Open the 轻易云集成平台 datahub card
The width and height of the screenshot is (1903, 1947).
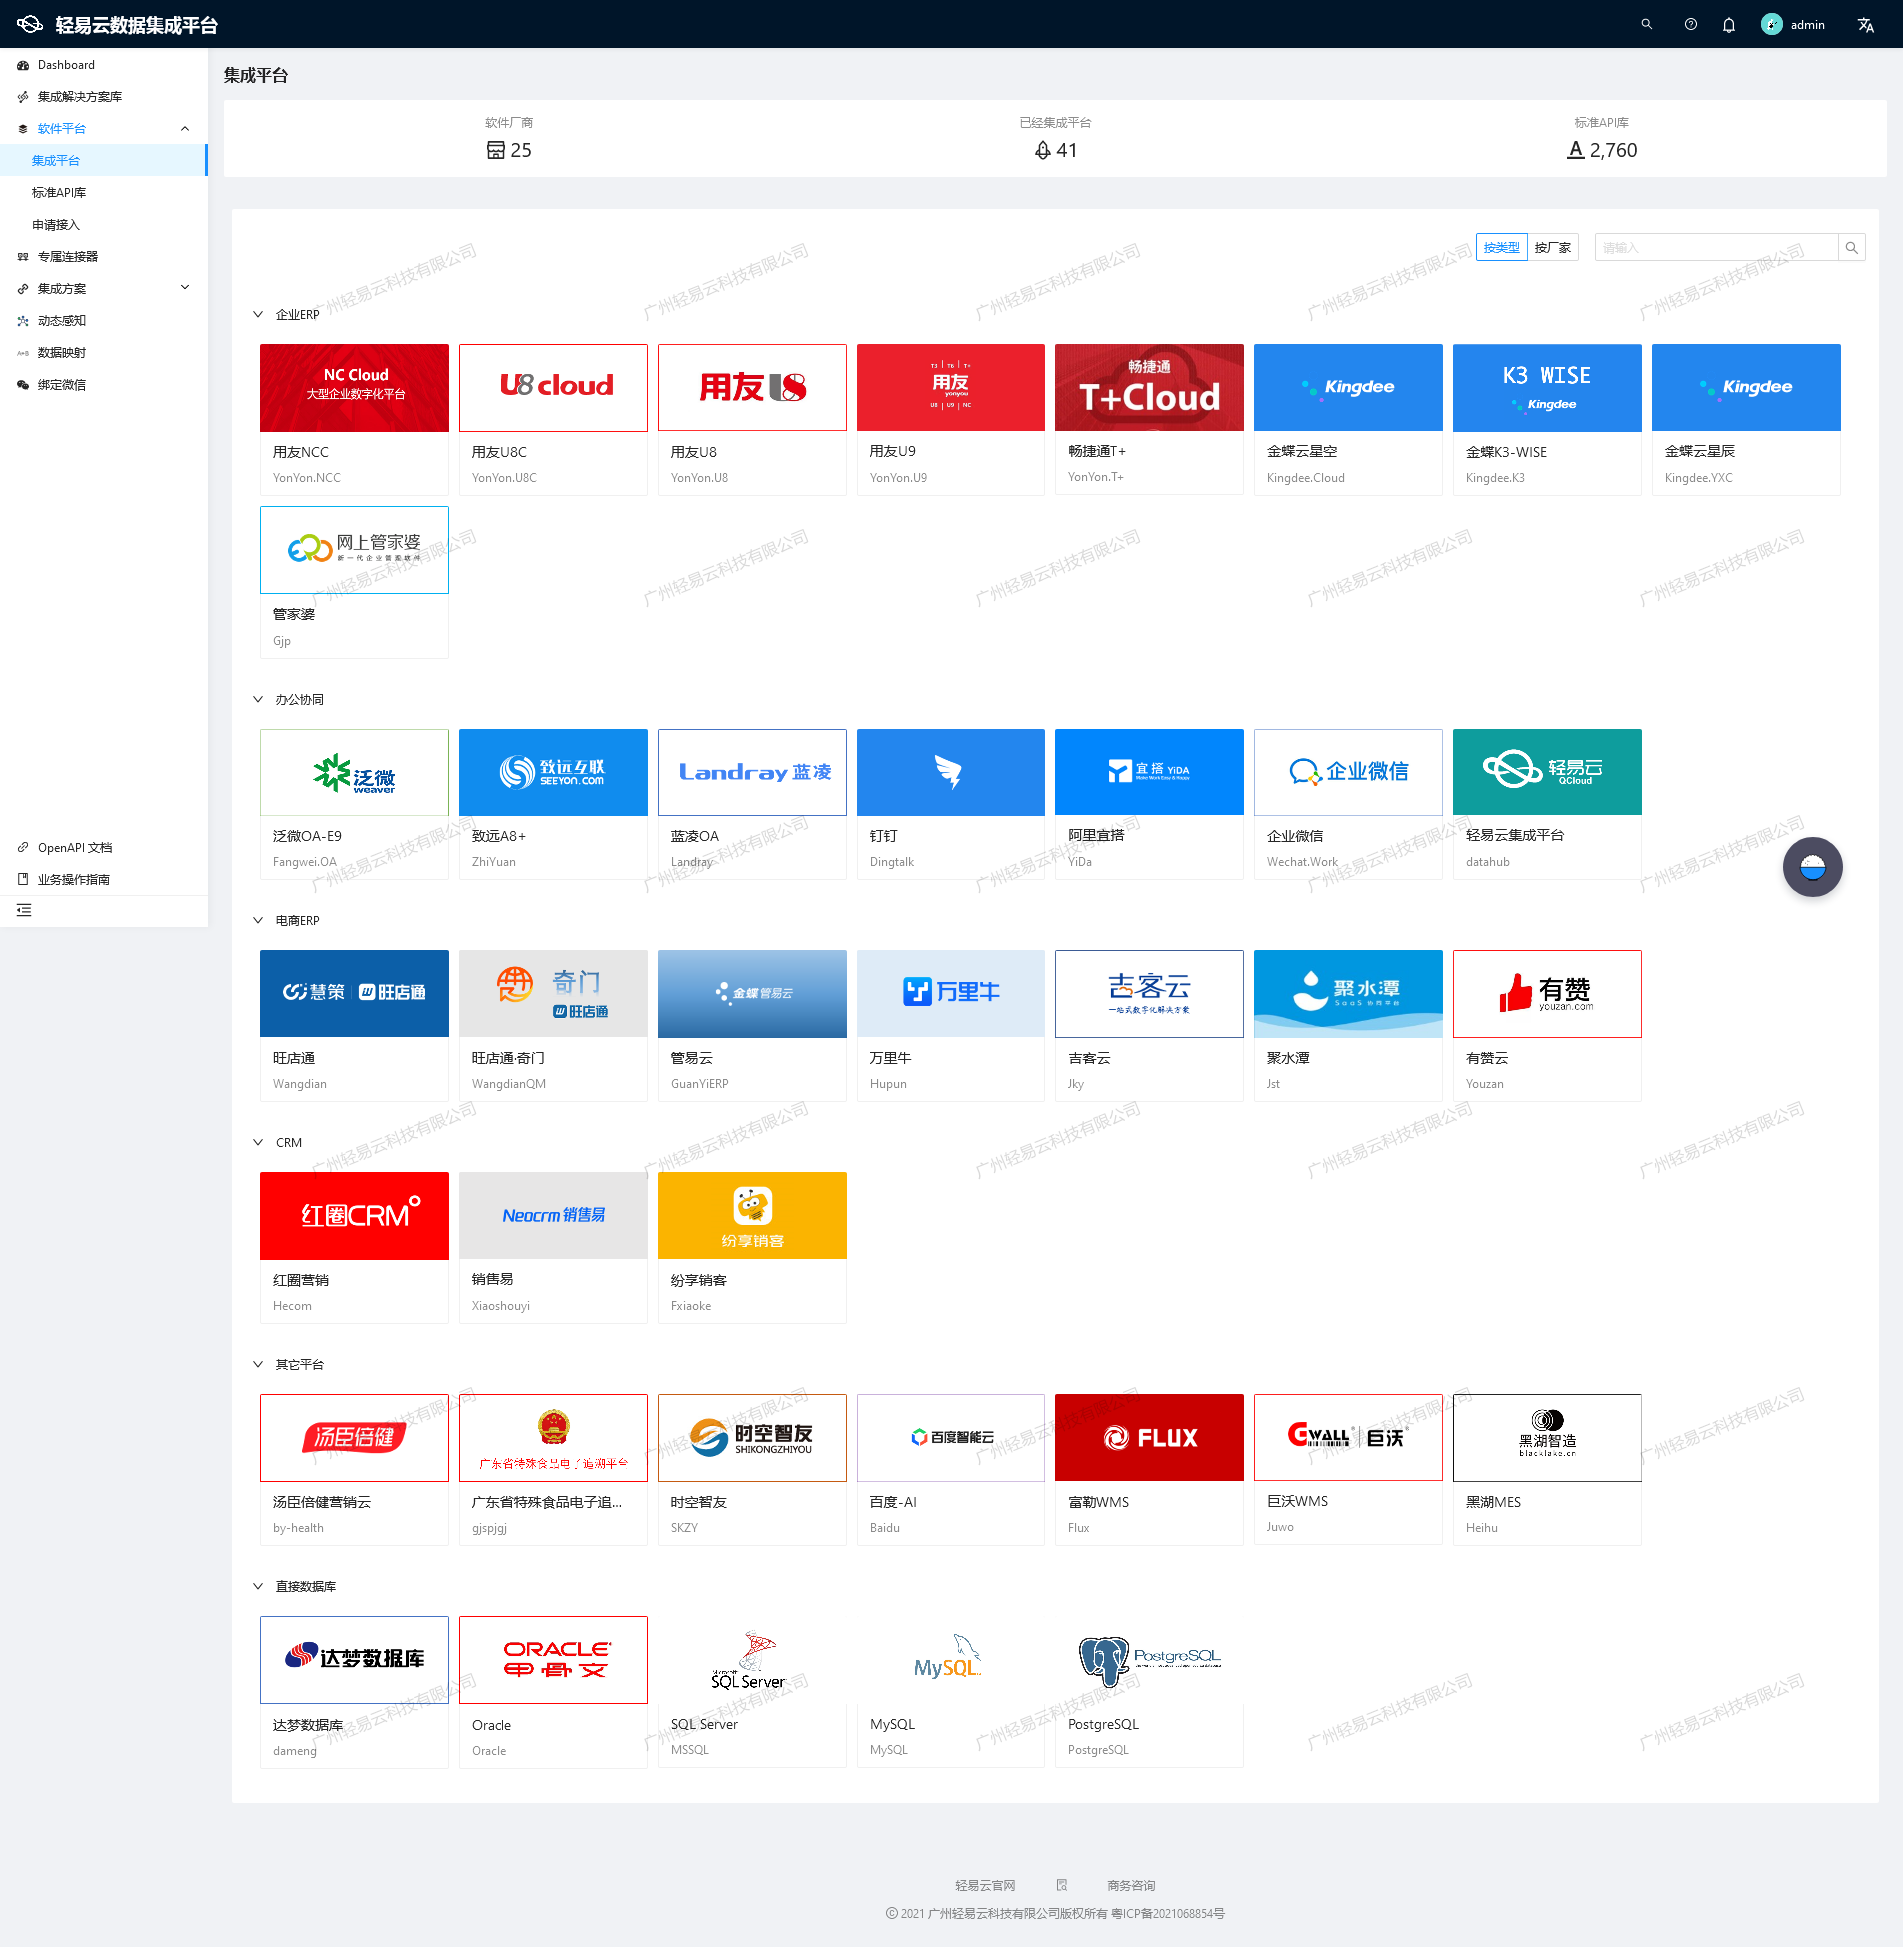click(1547, 804)
